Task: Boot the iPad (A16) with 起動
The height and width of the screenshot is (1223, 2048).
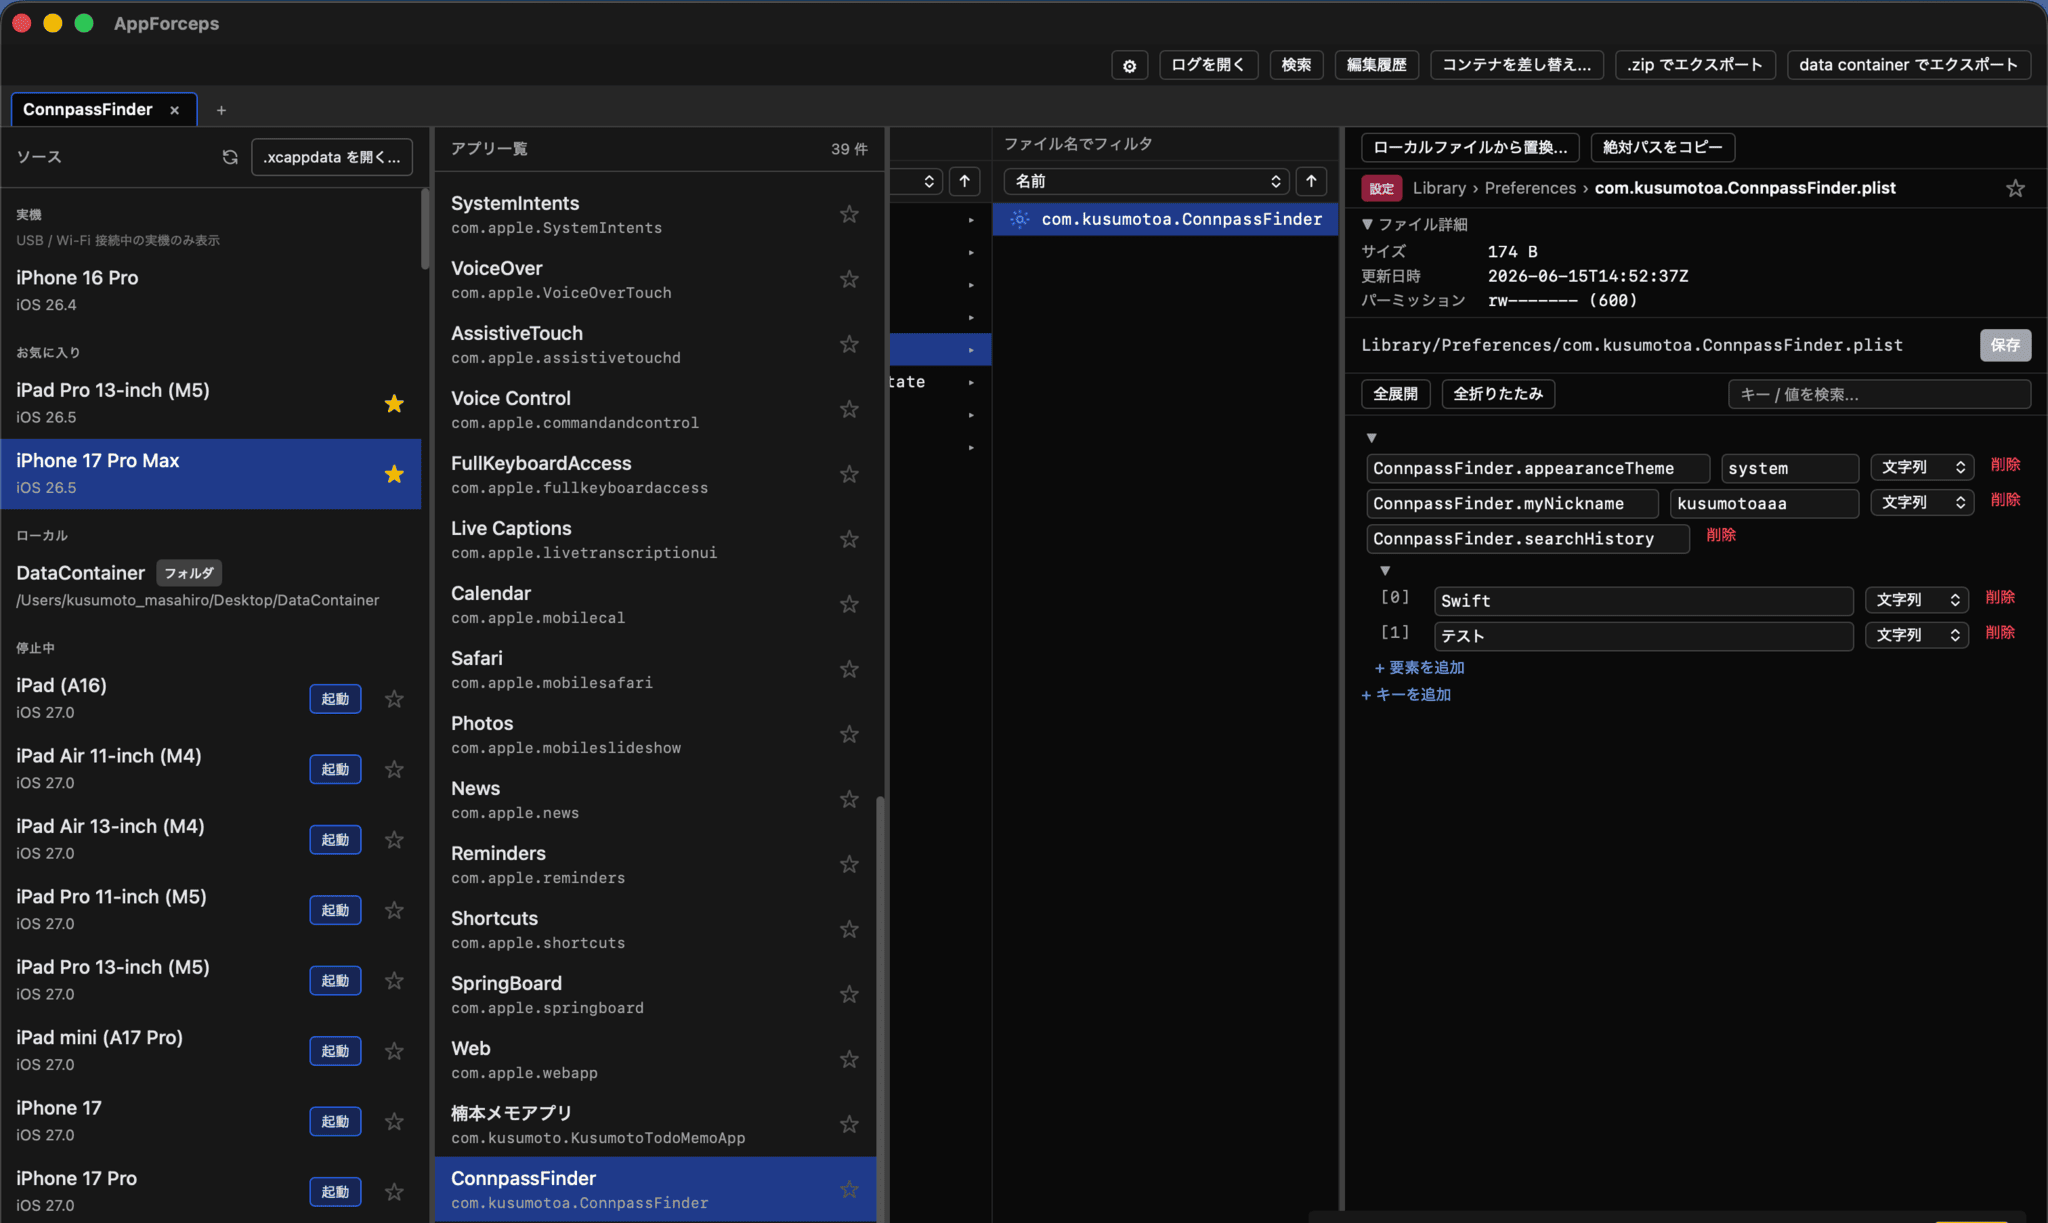Action: click(x=335, y=699)
